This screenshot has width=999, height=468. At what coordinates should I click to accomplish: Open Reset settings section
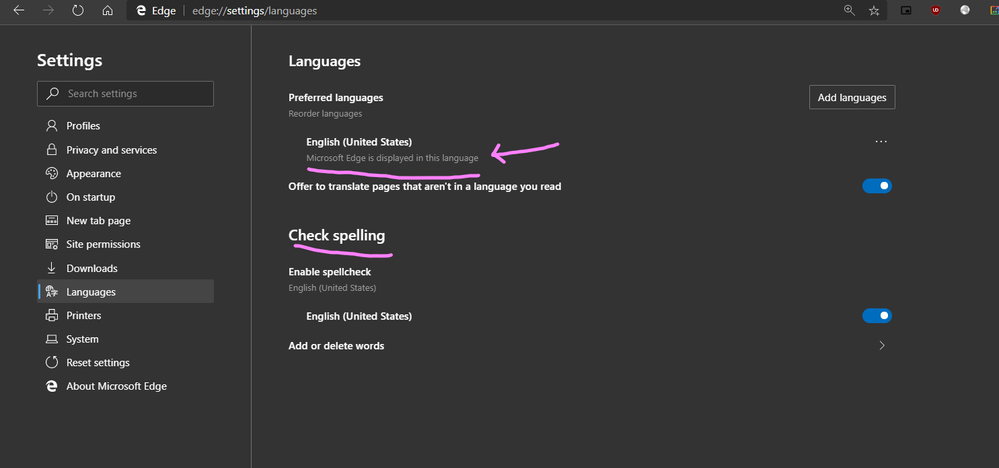tap(126, 362)
